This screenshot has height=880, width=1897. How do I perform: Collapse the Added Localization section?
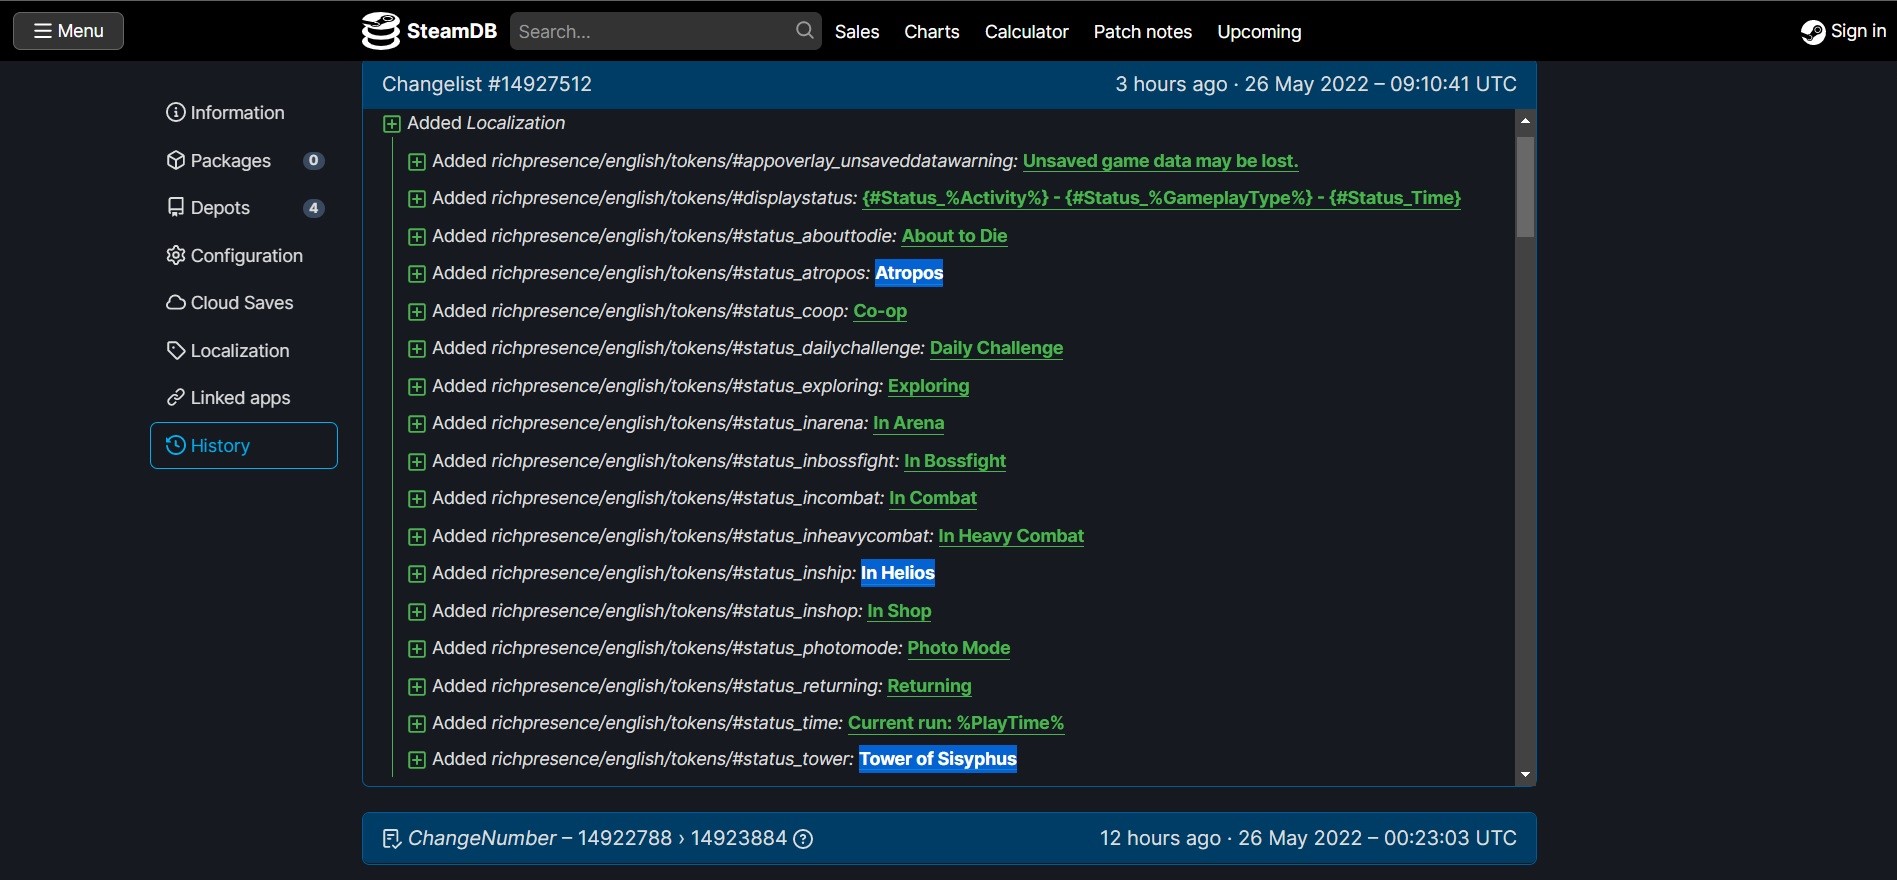392,124
